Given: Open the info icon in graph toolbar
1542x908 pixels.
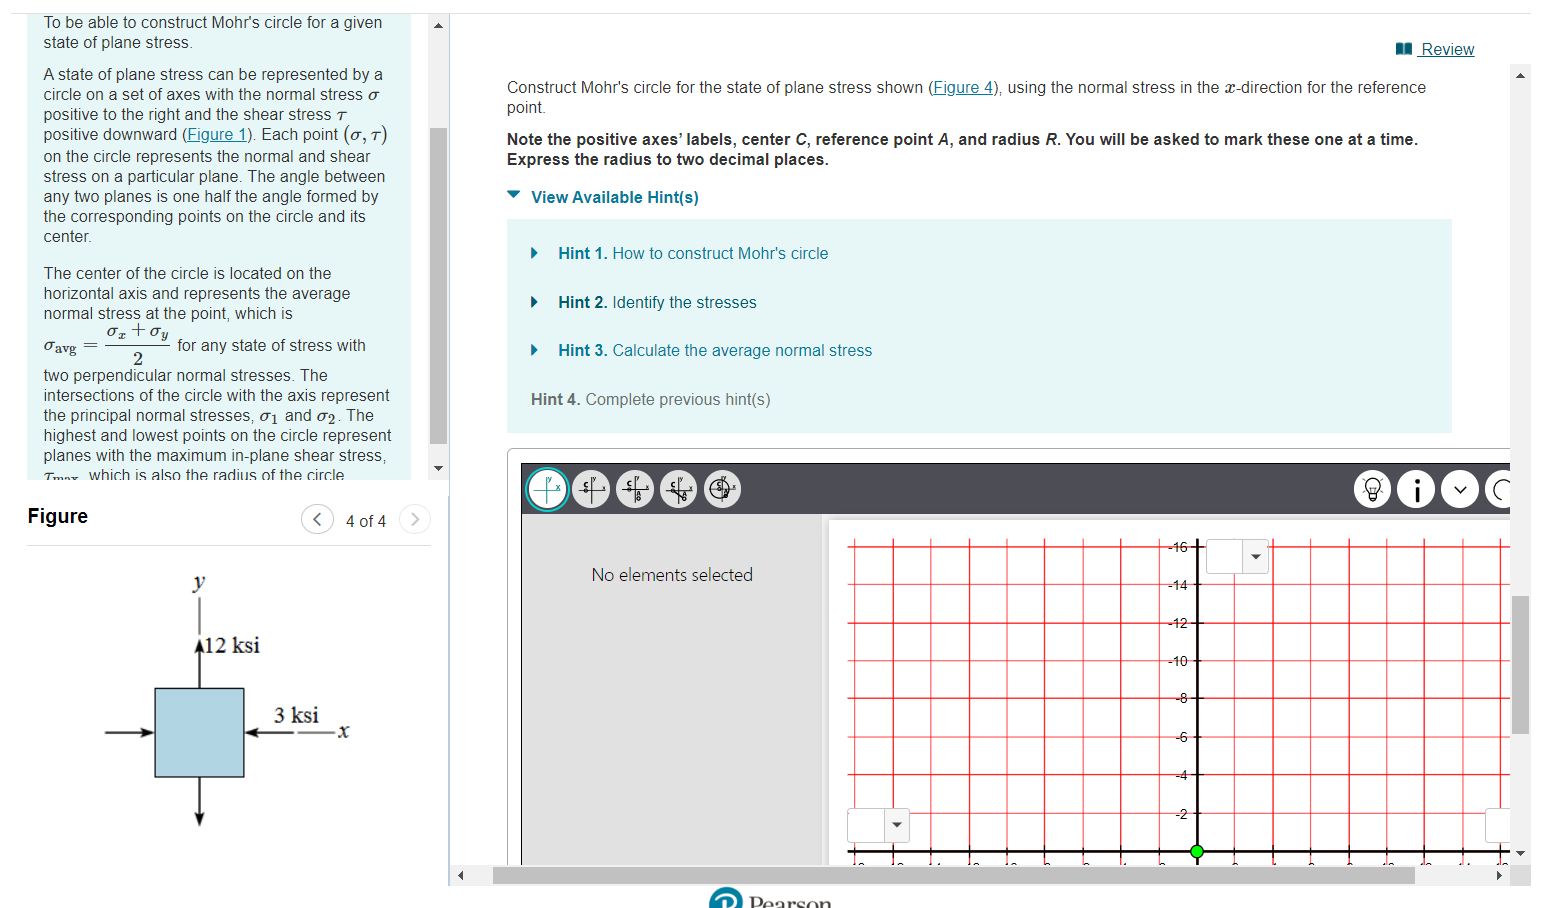Looking at the screenshot, I should click(1416, 489).
